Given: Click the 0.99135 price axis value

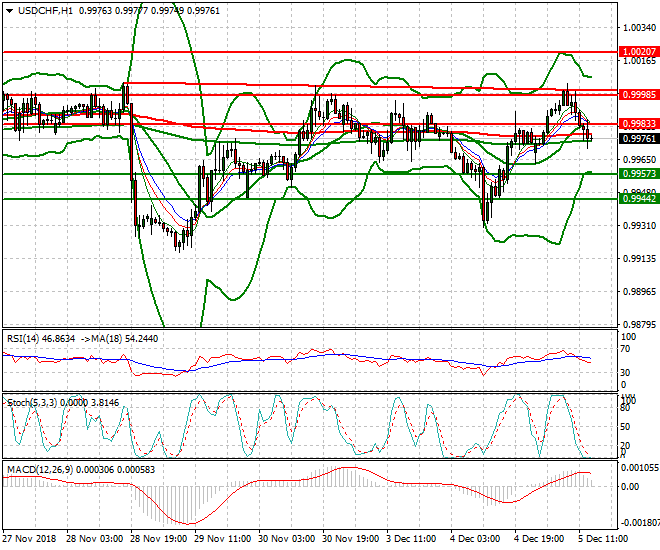Looking at the screenshot, I should tap(639, 258).
